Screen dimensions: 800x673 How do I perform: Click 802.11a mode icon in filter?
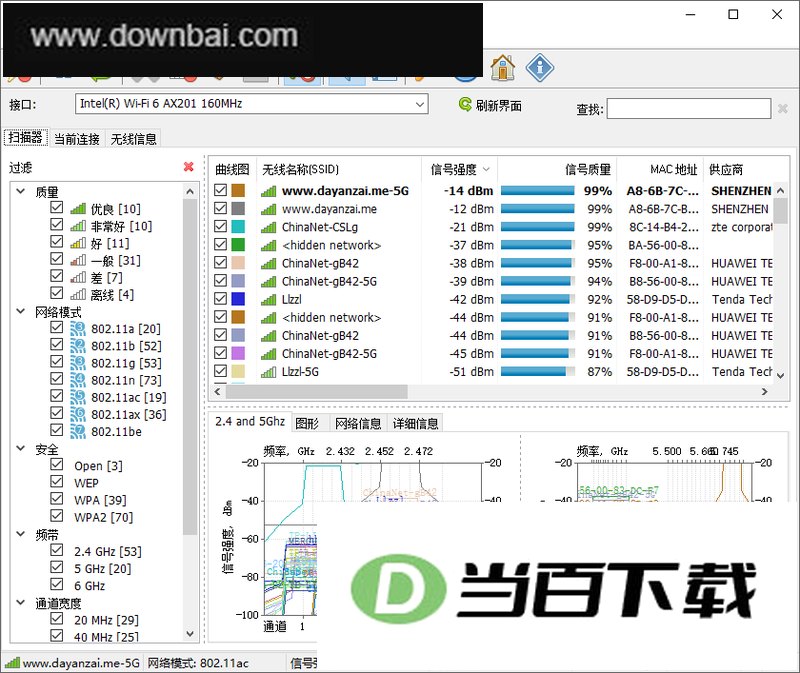click(78, 329)
